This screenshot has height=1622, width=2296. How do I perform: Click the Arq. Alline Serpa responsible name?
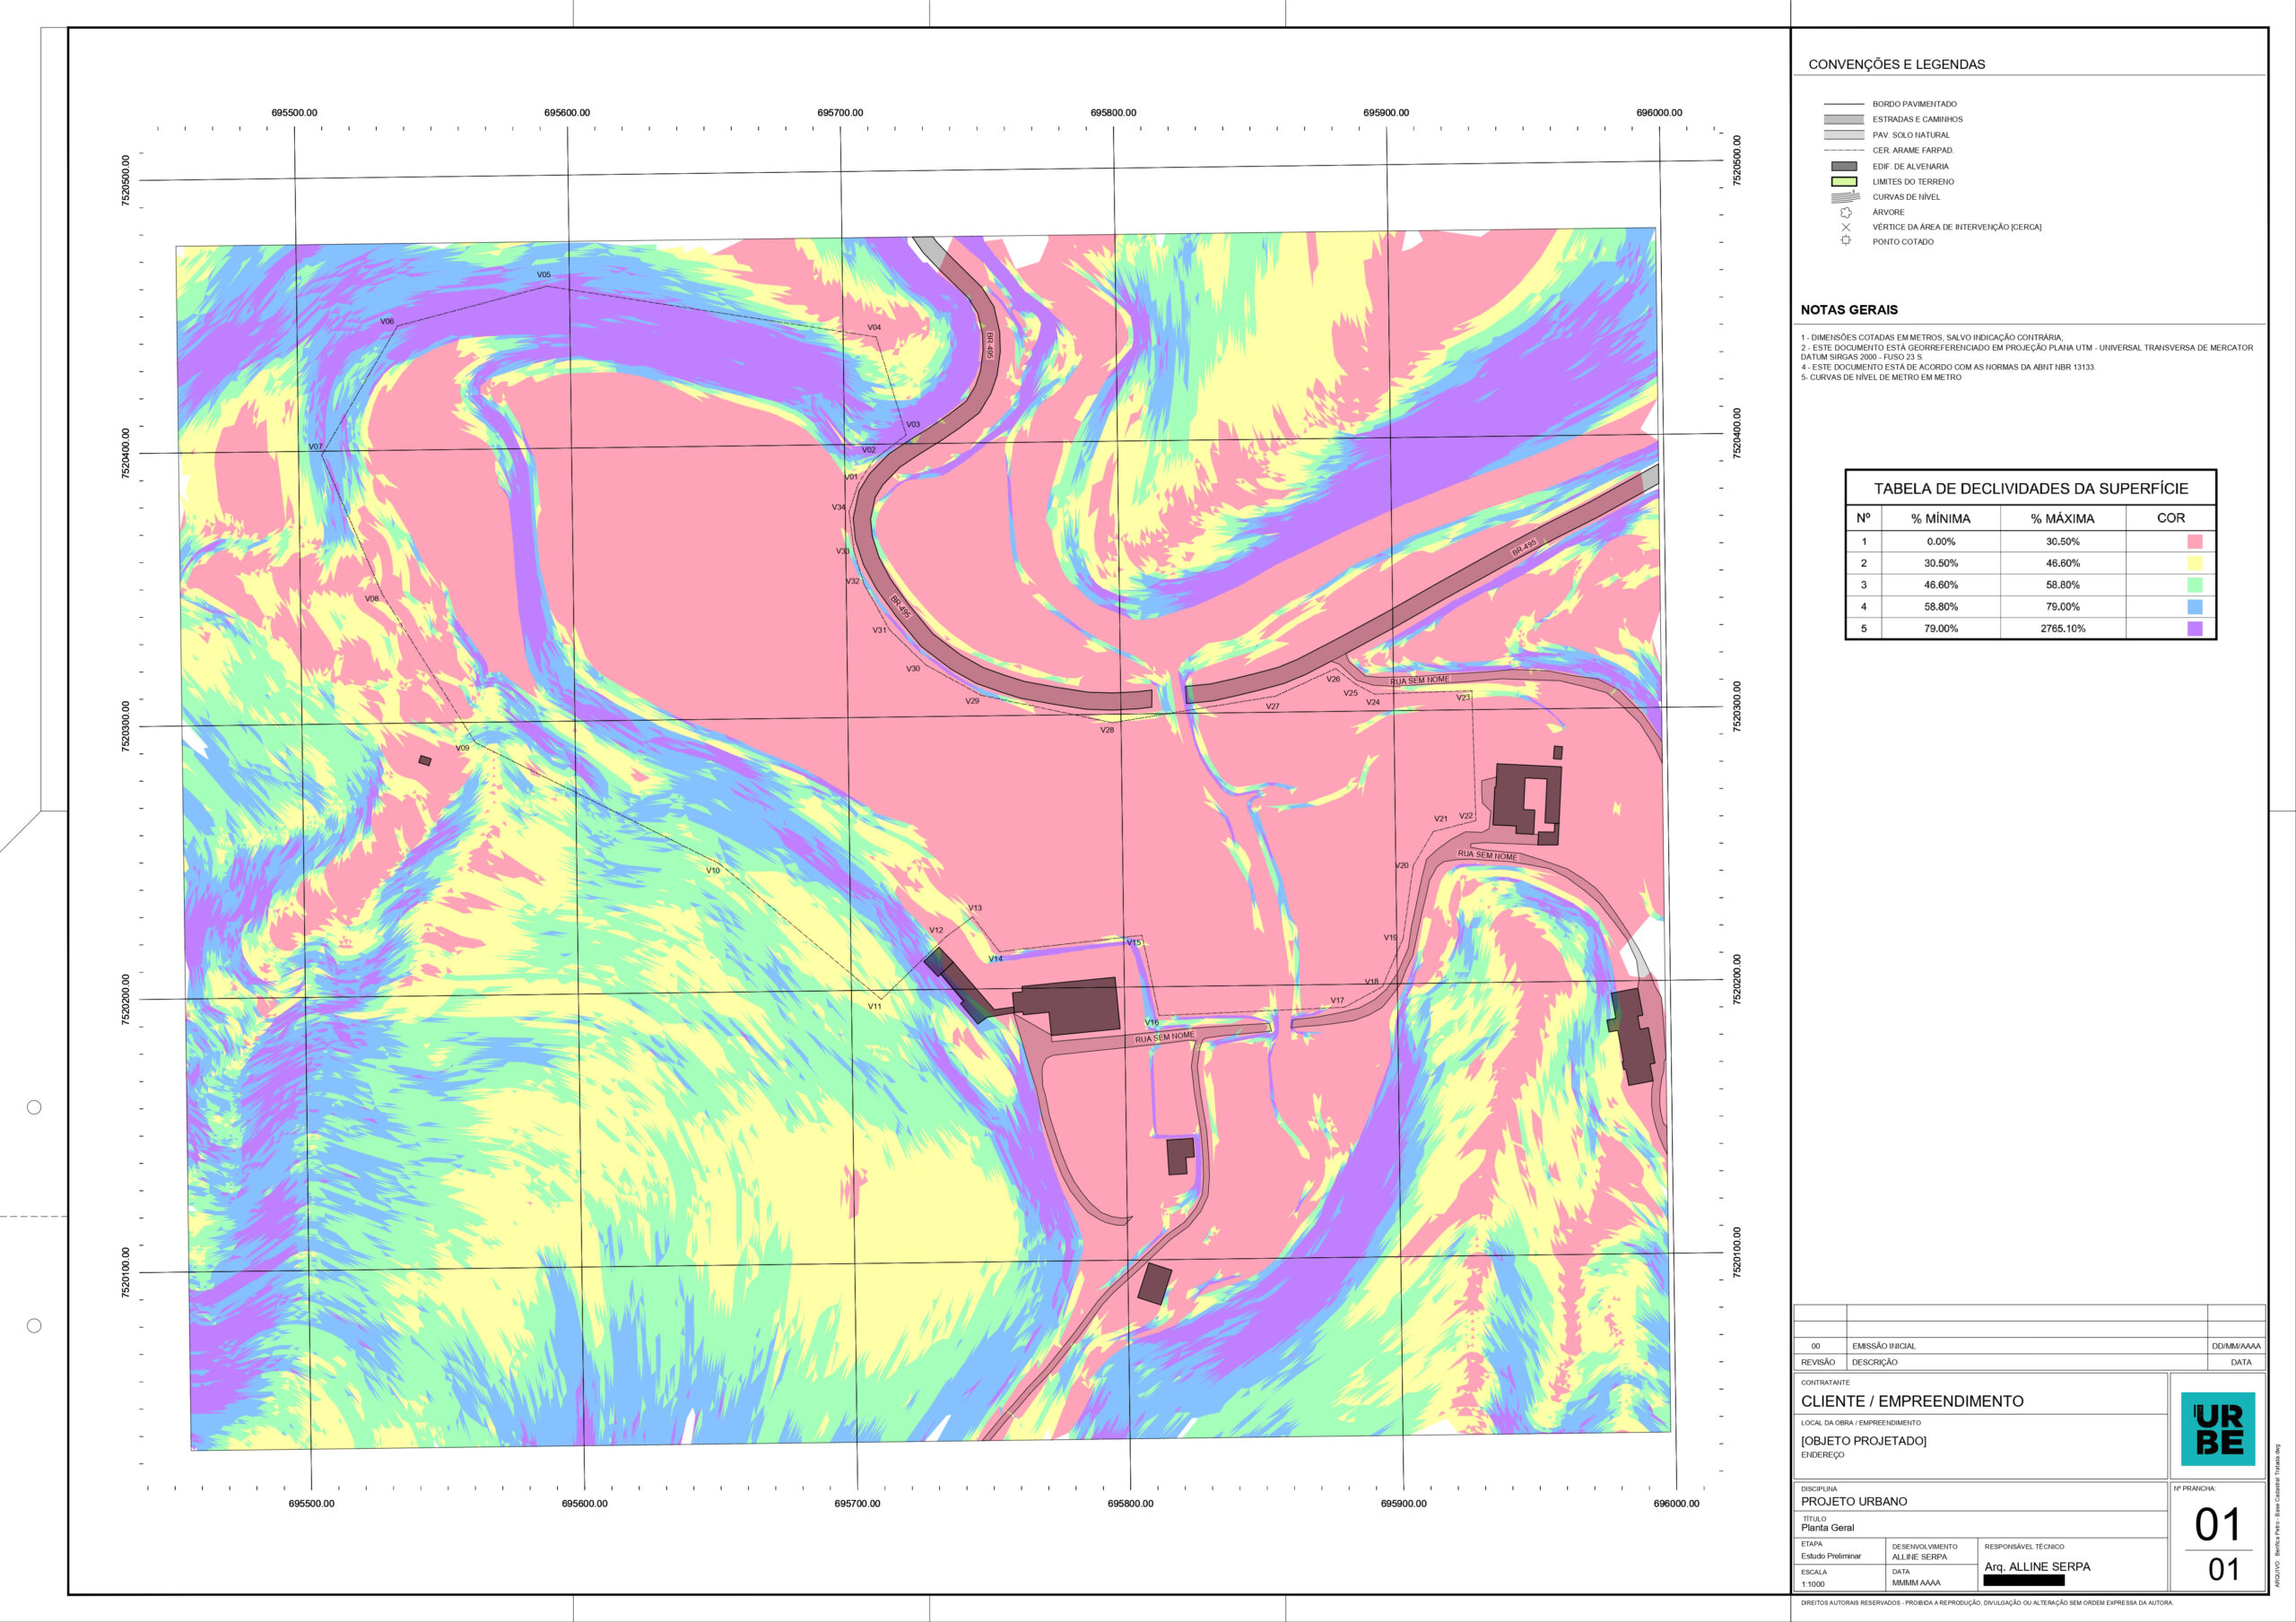(2036, 1566)
